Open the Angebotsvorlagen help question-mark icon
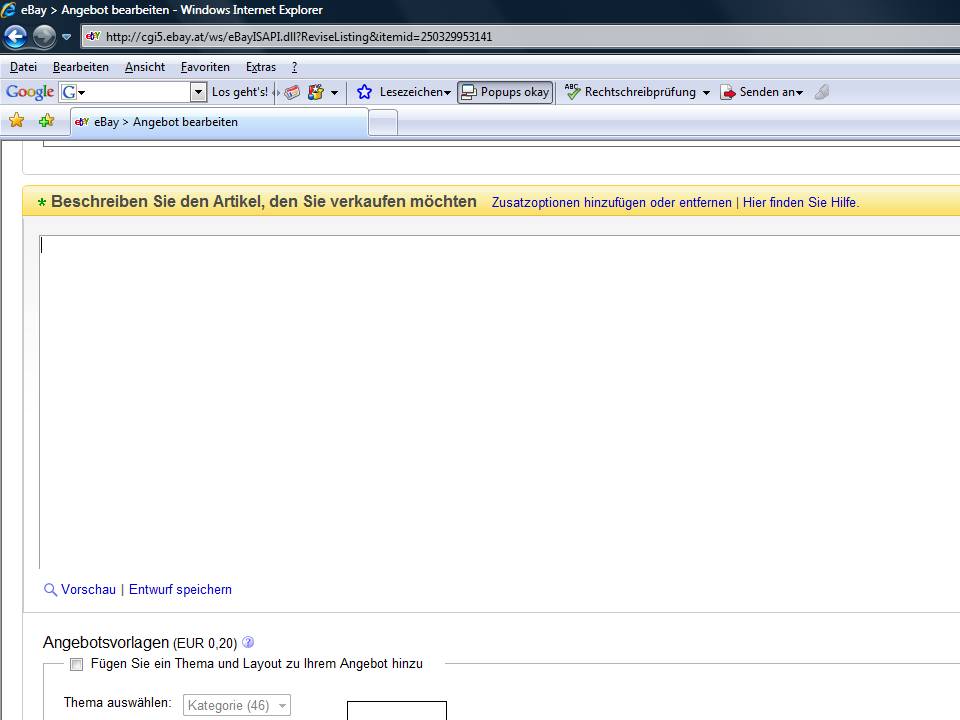This screenshot has height=720, width=960. 248,642
